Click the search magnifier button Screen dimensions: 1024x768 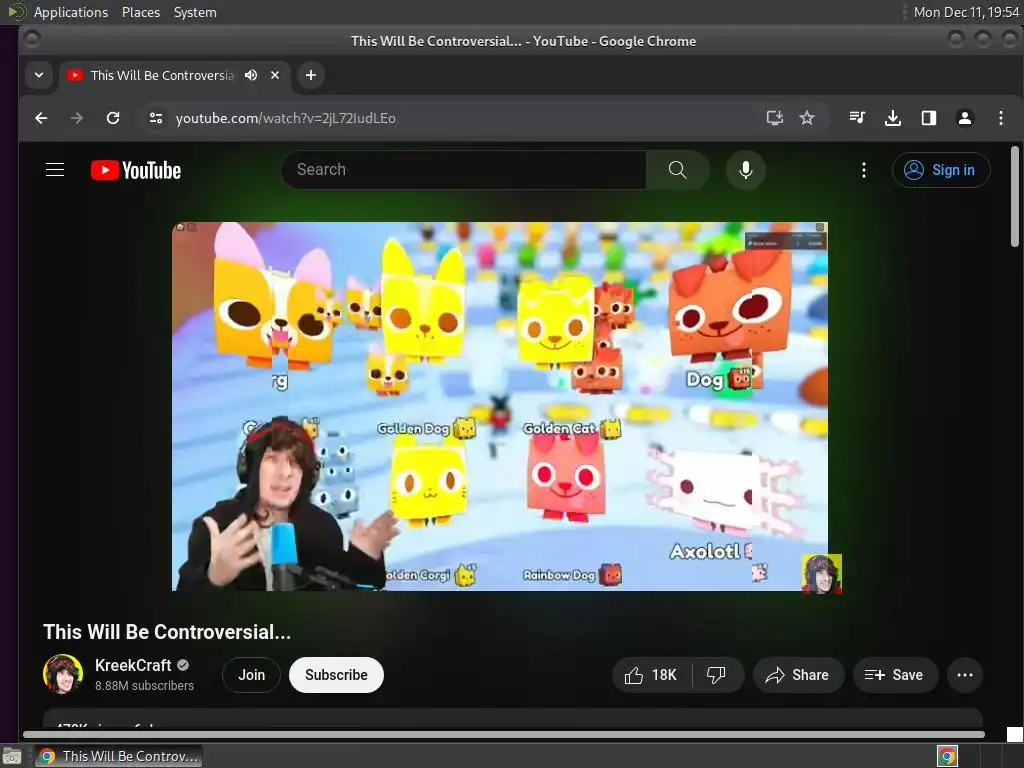(x=677, y=170)
